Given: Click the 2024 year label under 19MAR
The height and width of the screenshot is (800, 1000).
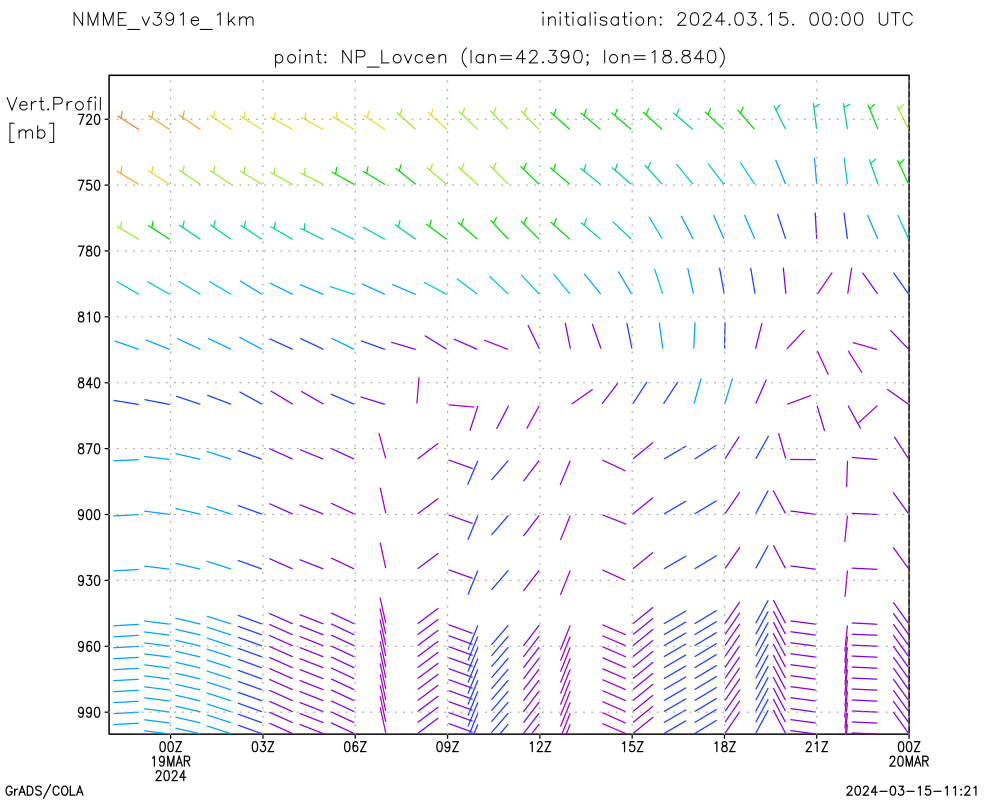Looking at the screenshot, I should pyautogui.click(x=170, y=776).
